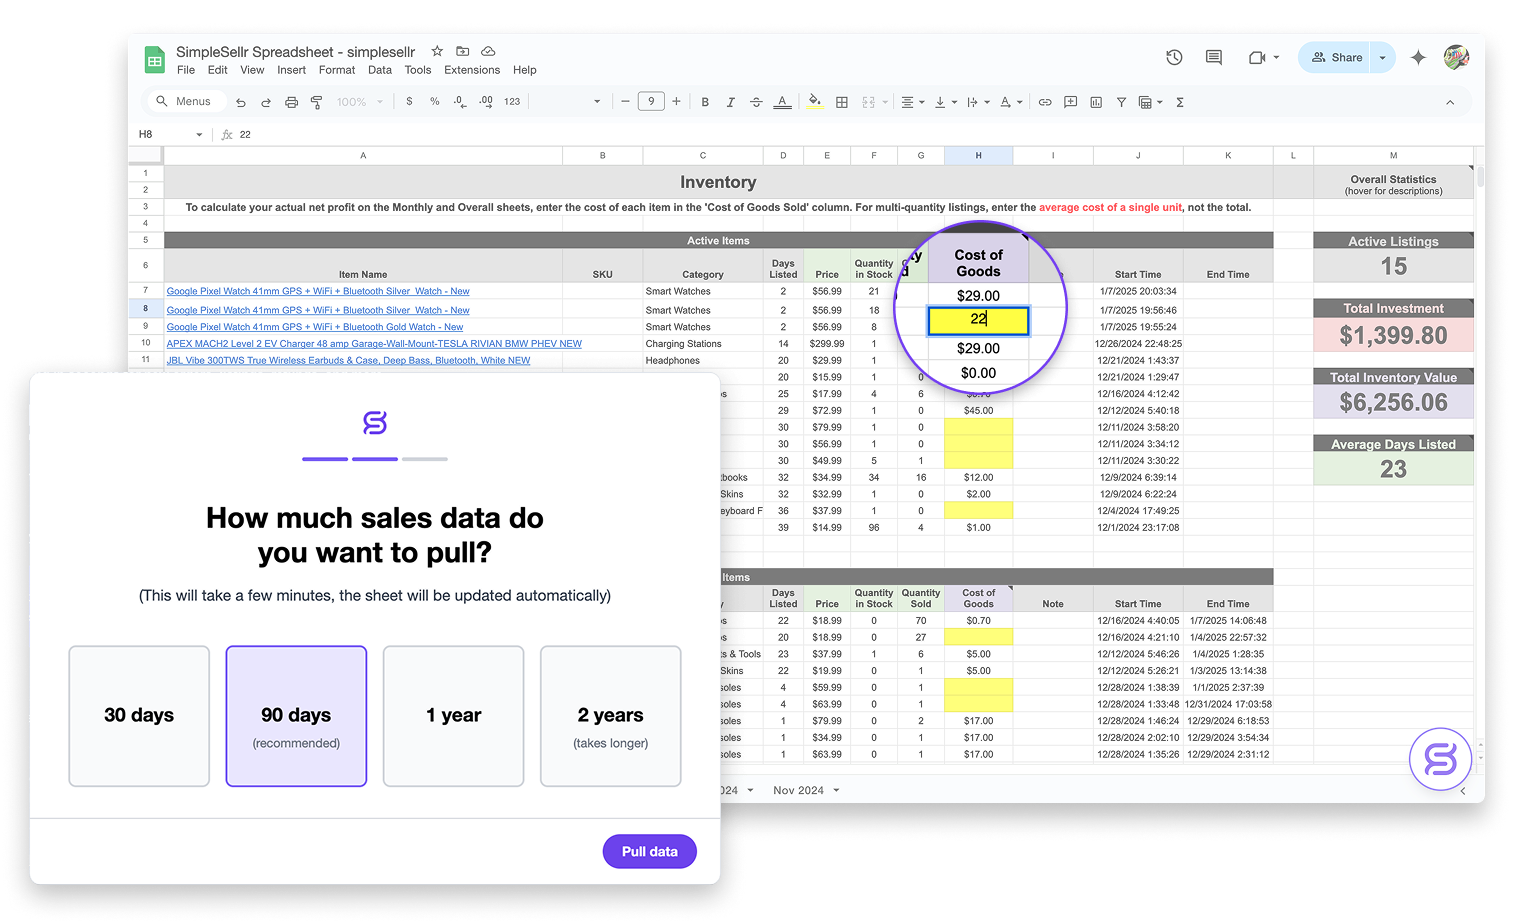Open the JBL Vibe 300TWS earbuds link
This screenshot has width=1532, height=924.
click(348, 361)
